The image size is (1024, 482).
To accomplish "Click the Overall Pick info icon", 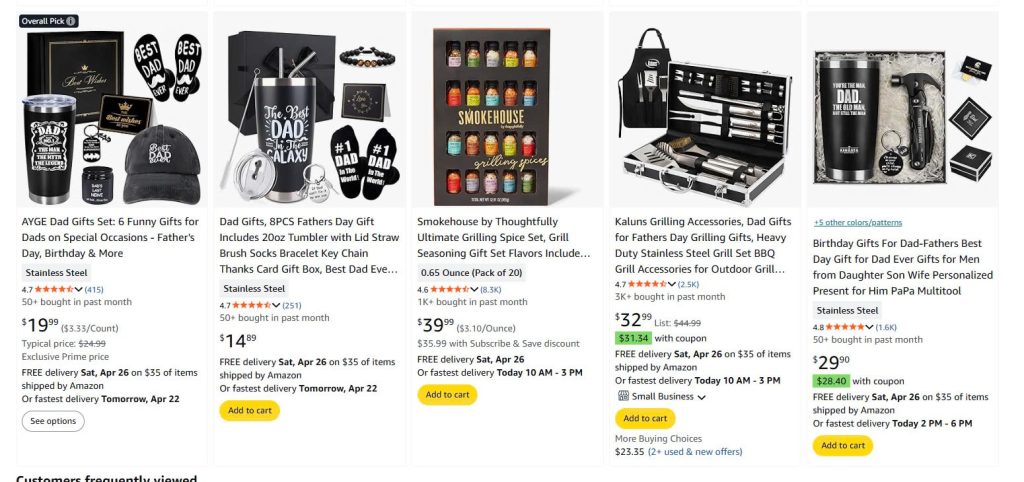I will pos(72,21).
